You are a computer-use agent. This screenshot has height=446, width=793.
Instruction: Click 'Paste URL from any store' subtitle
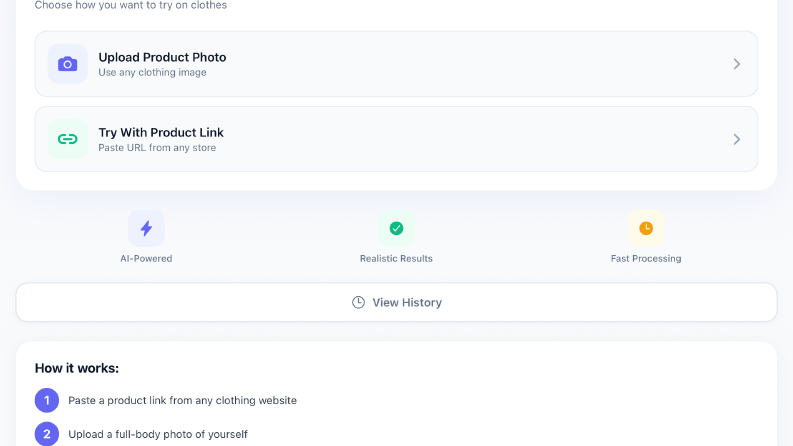tap(157, 148)
